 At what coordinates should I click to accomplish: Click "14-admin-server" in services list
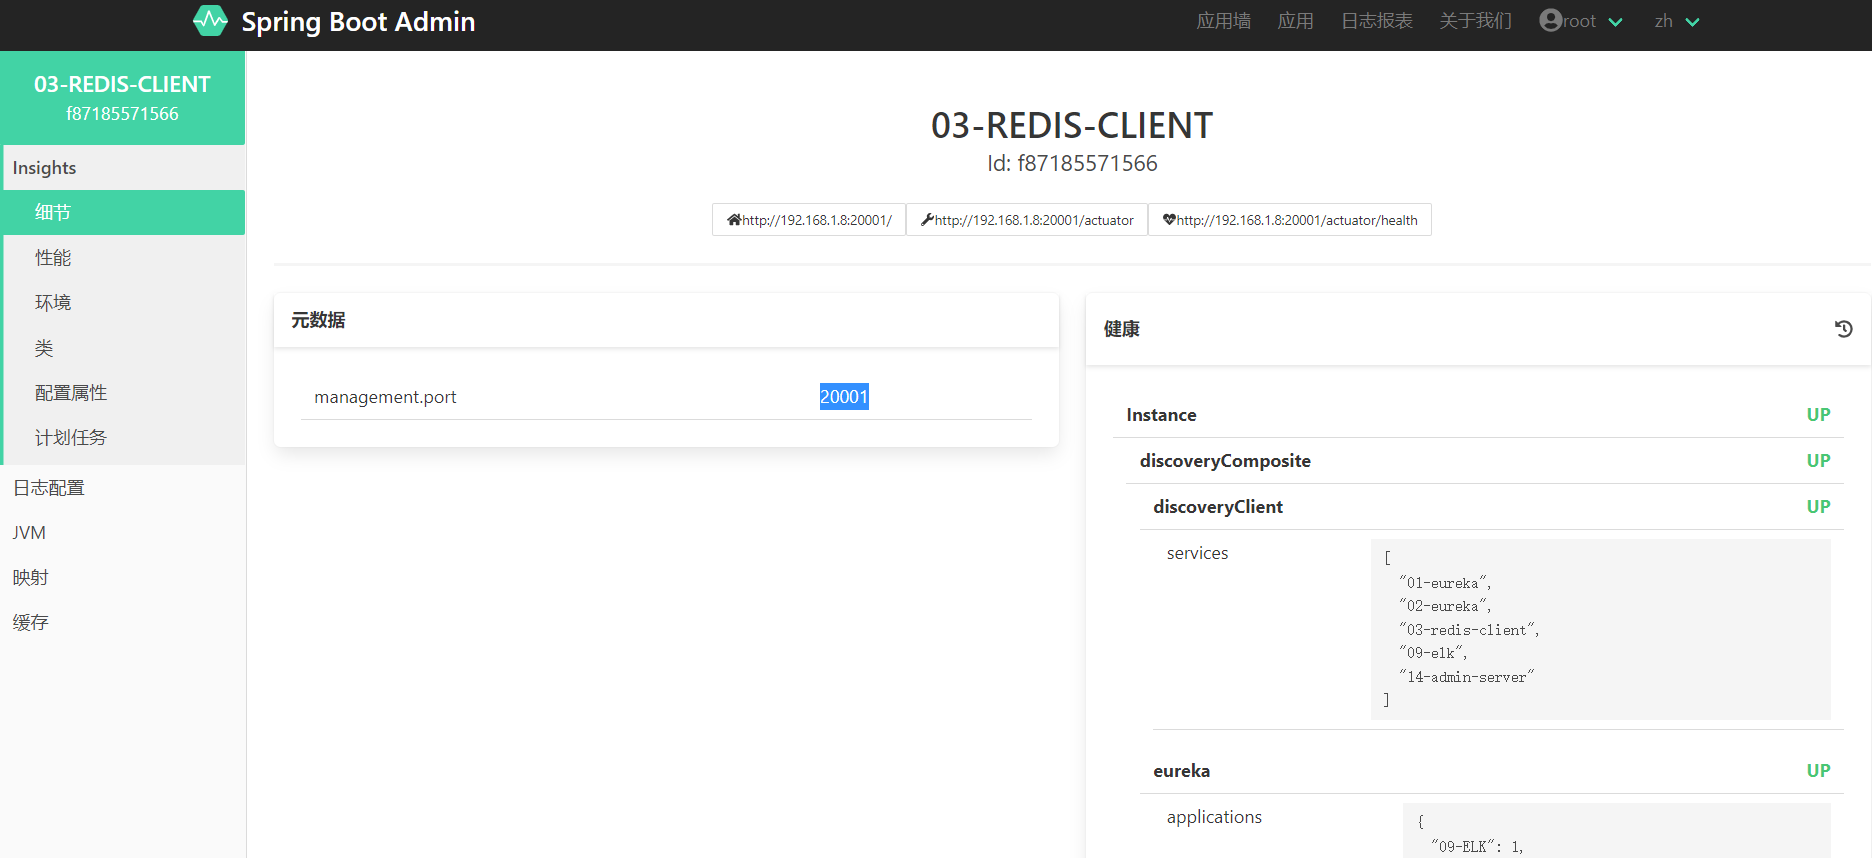pyautogui.click(x=1466, y=677)
